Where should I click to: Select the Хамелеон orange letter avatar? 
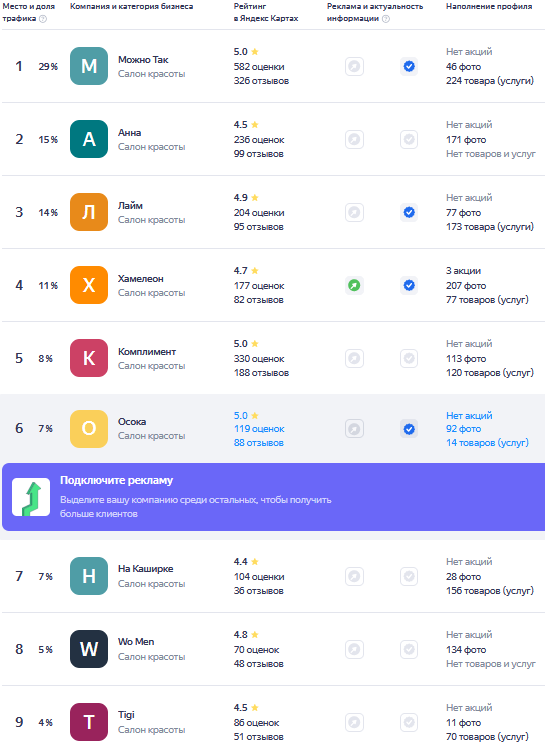[x=89, y=285]
